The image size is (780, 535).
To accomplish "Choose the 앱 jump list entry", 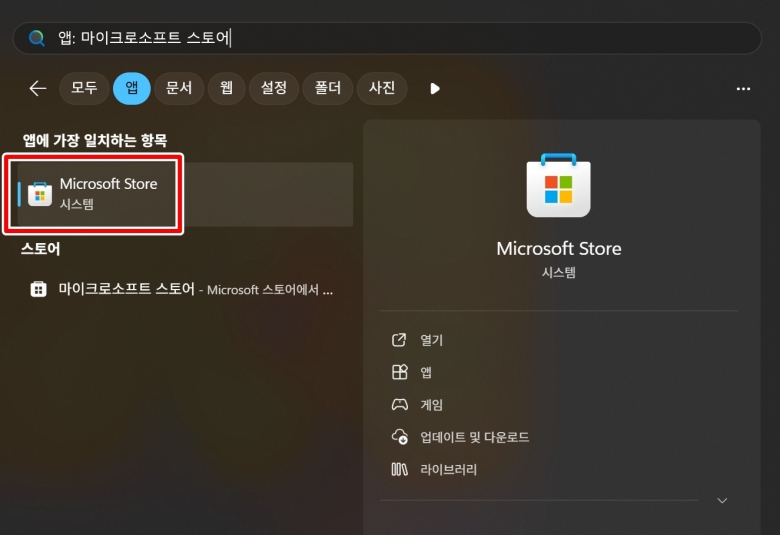I will [426, 372].
